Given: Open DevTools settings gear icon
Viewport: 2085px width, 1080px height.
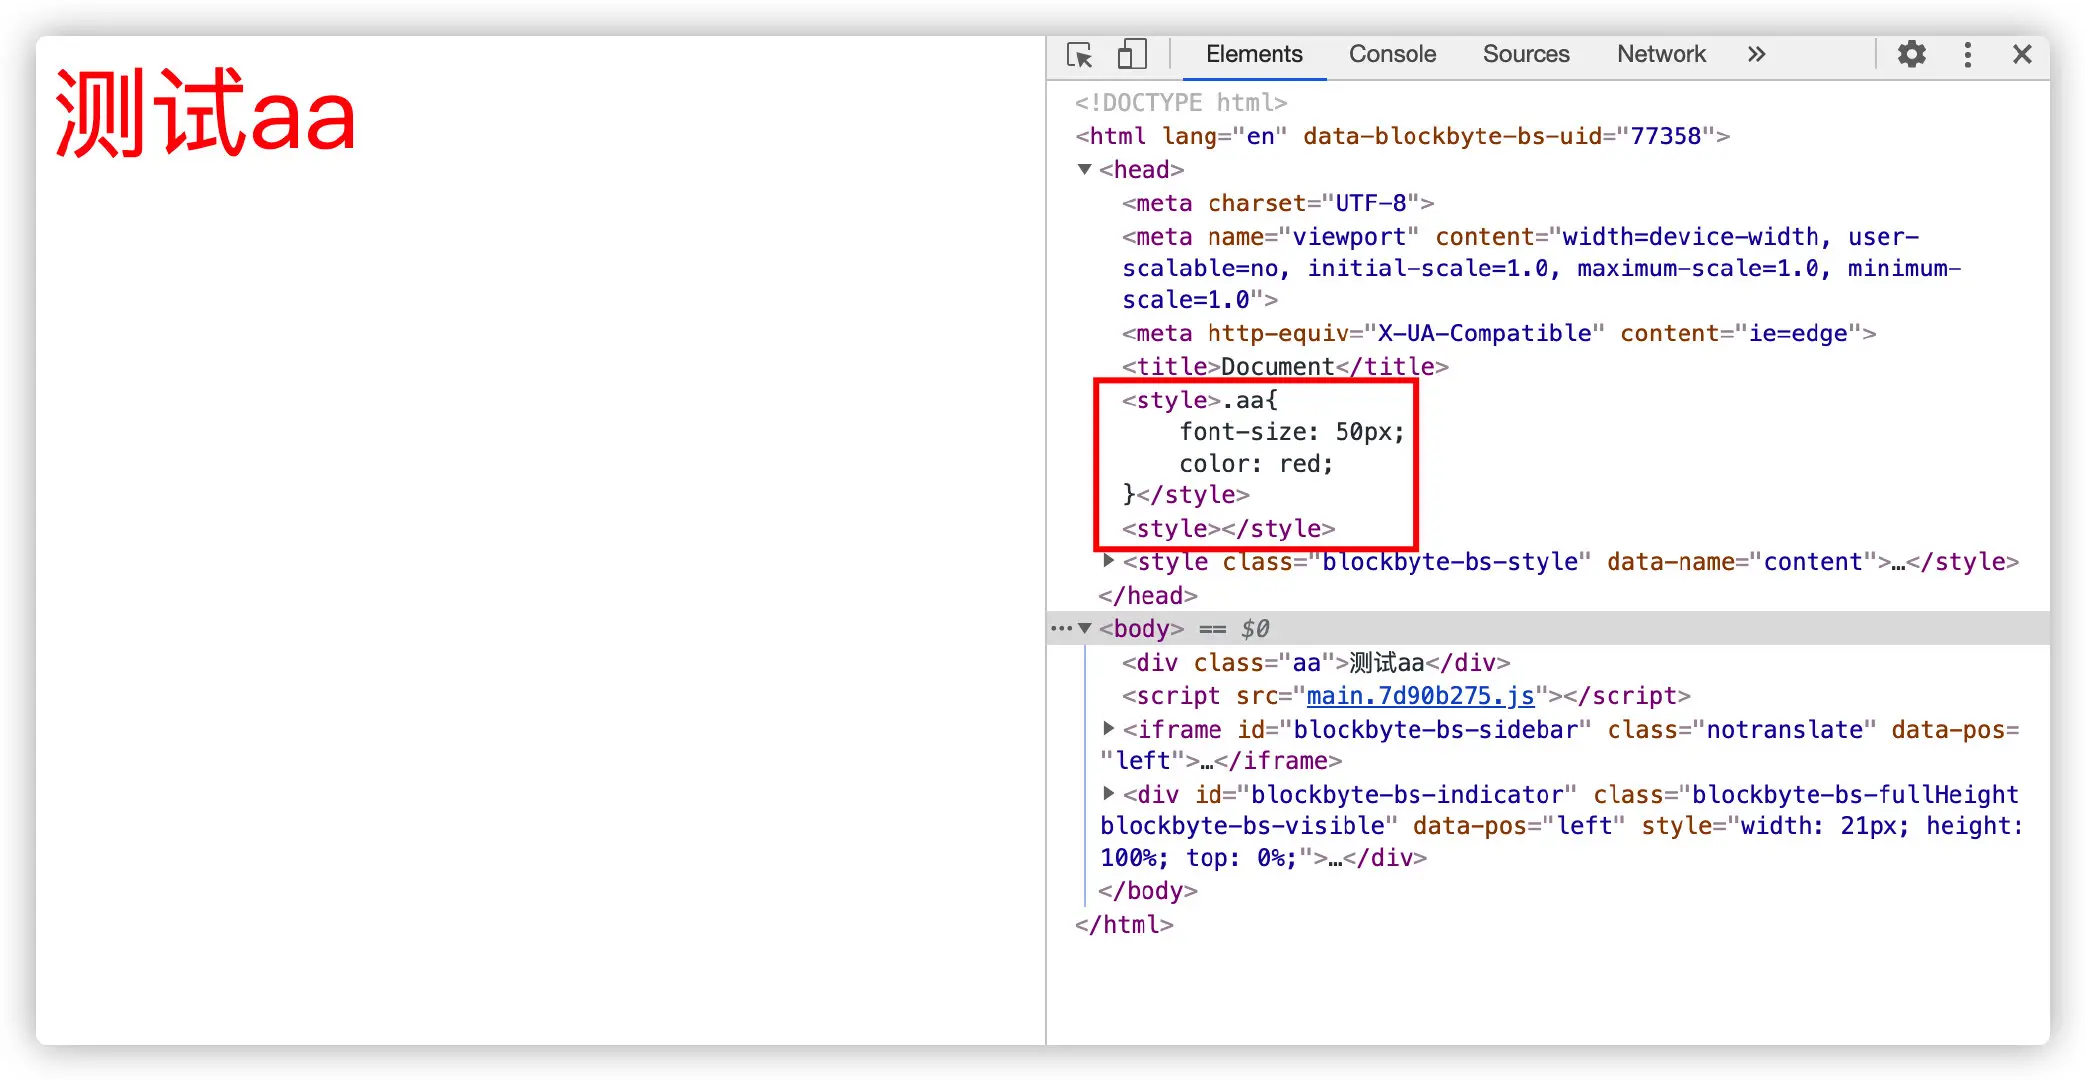Looking at the screenshot, I should 1911,54.
